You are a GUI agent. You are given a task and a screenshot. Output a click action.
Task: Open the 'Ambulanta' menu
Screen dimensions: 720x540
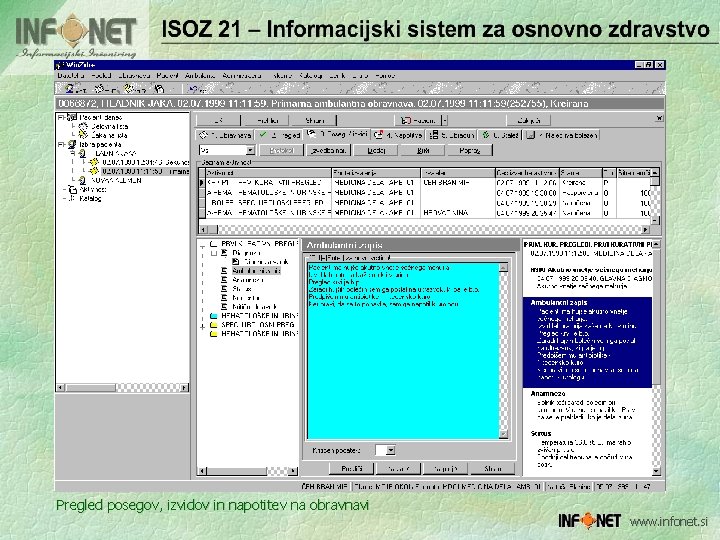click(x=200, y=75)
